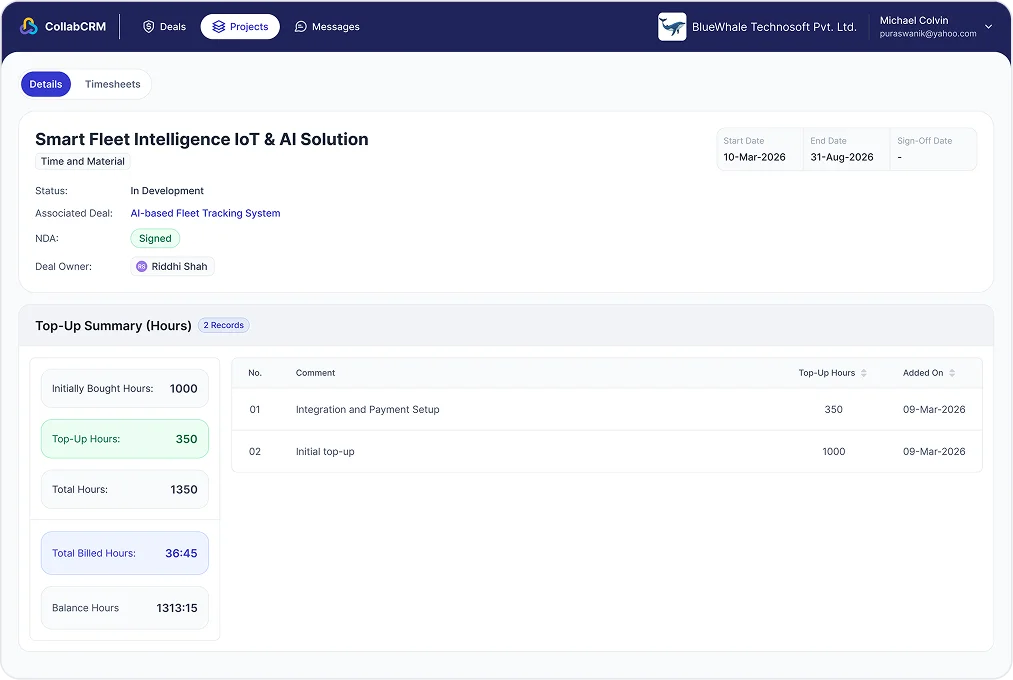Screen dimensions: 1013x680
Task: Click the CollabCRM logo icon
Action: click(29, 26)
